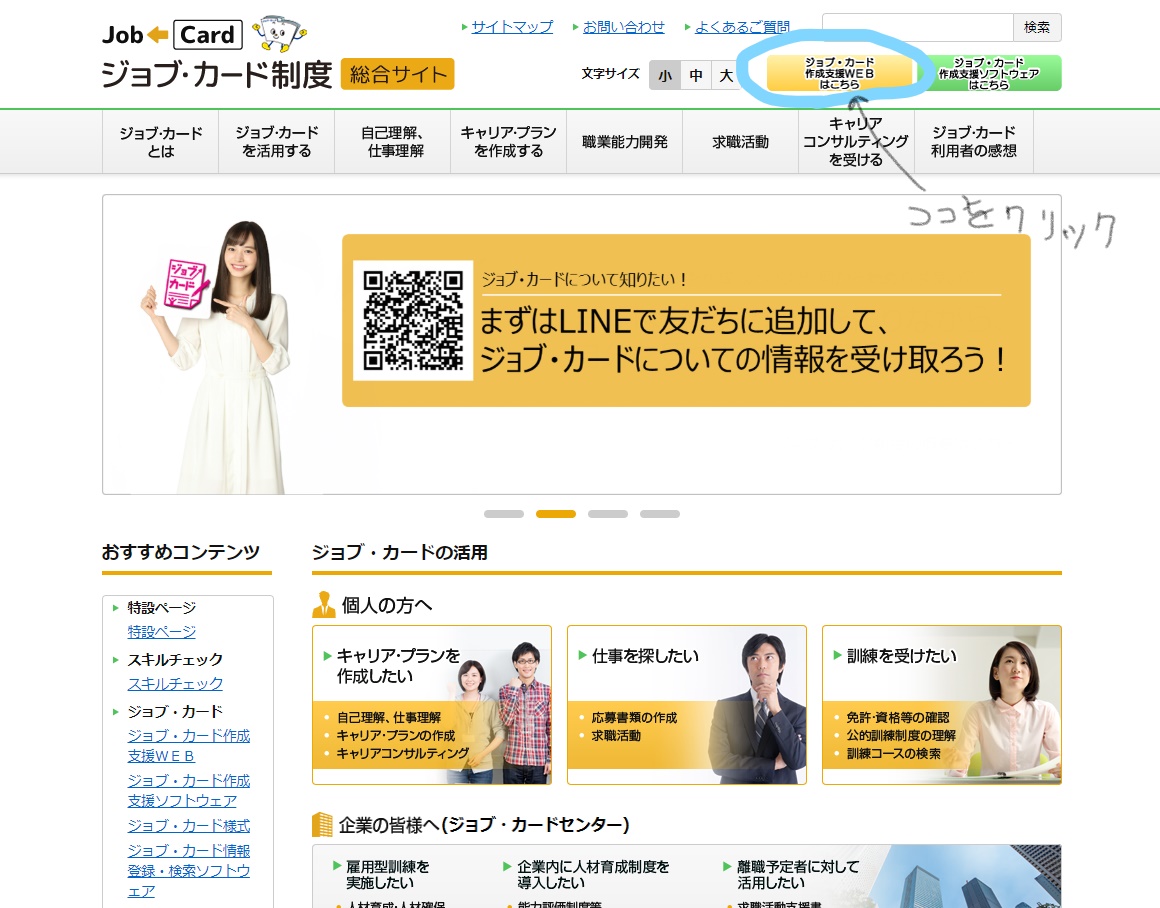Open the sidebar ジョブ・カード作成支援WEB link
1160x908 pixels.
(189, 746)
